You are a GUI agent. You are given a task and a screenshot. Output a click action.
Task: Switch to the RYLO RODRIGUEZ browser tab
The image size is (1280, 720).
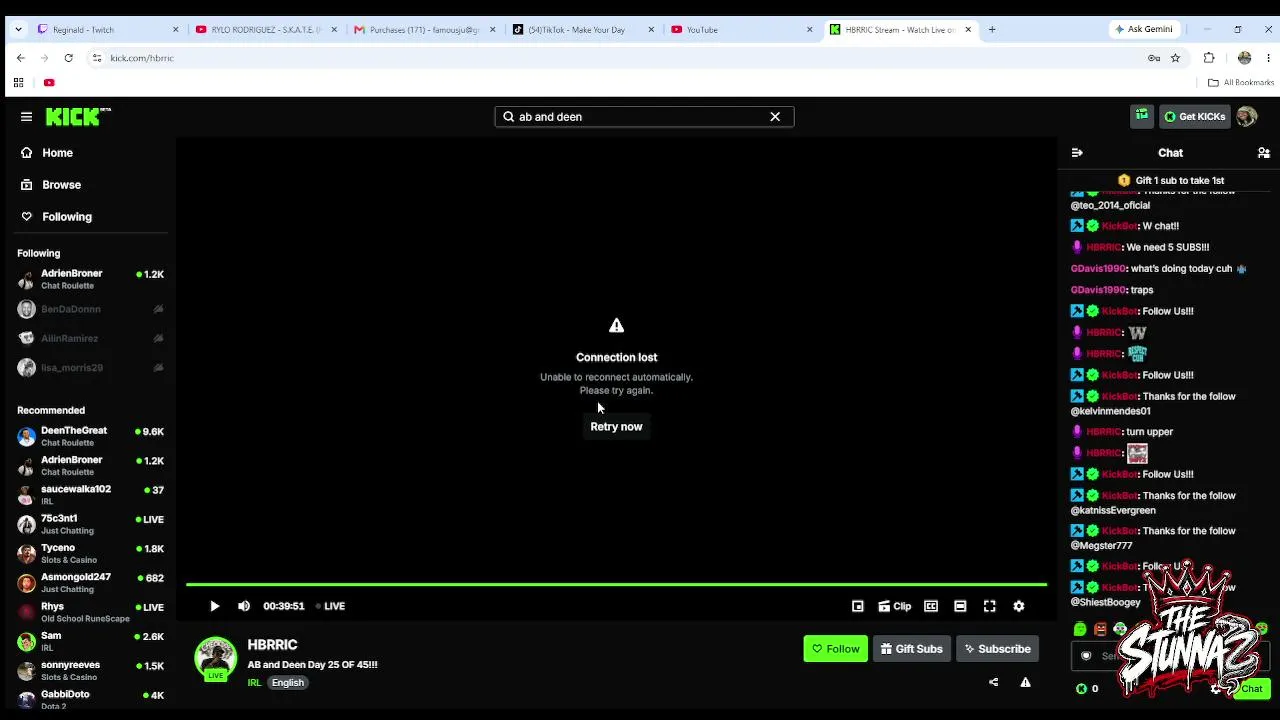click(268, 30)
